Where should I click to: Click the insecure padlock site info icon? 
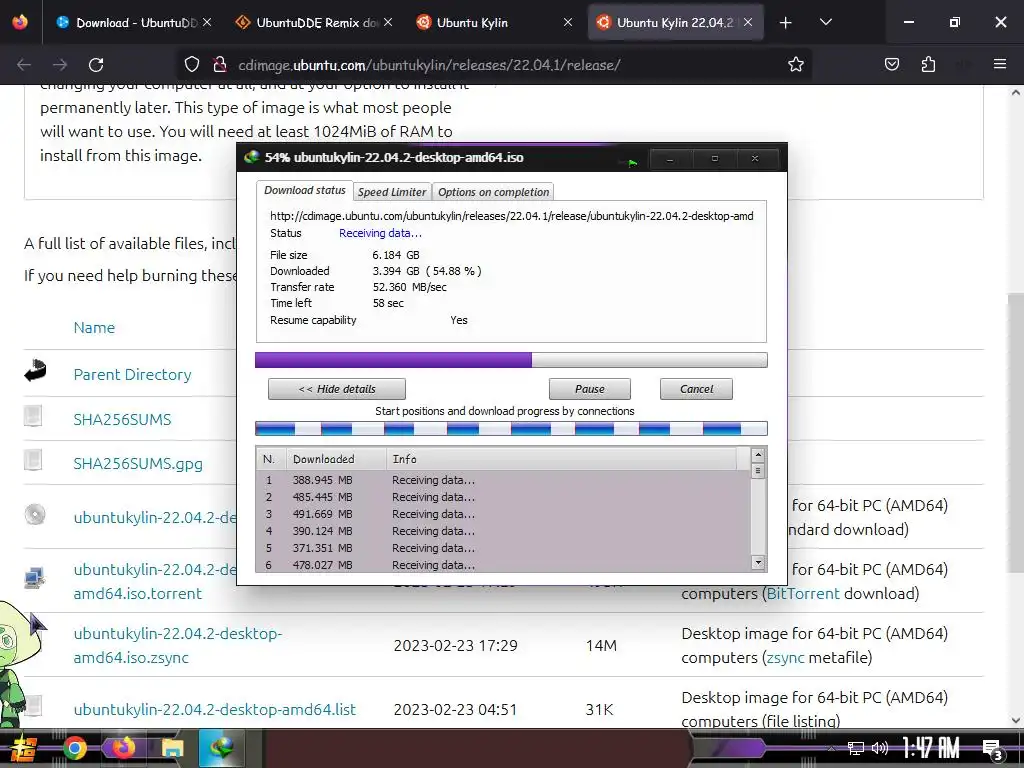click(x=219, y=65)
